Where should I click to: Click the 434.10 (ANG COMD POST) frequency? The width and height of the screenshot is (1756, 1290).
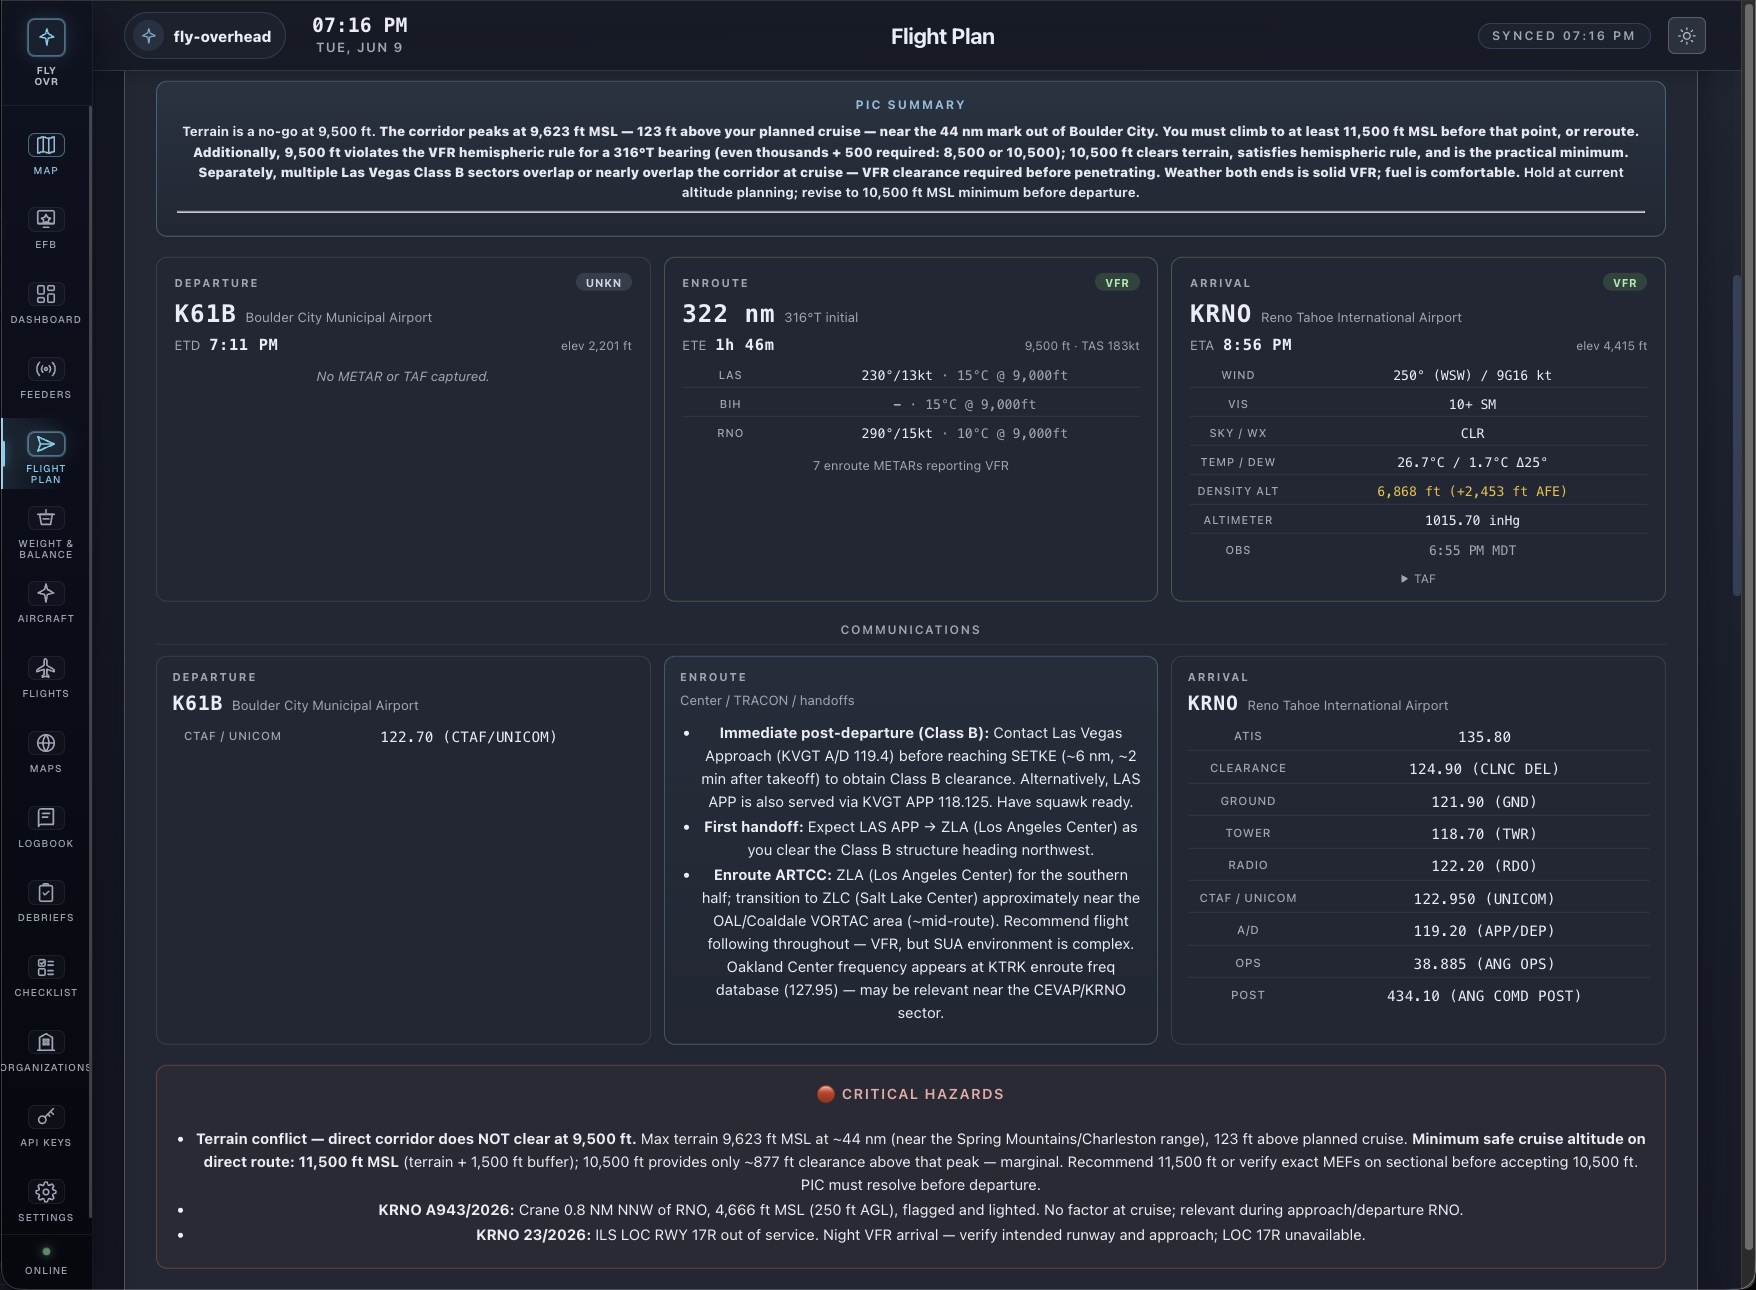pos(1484,996)
